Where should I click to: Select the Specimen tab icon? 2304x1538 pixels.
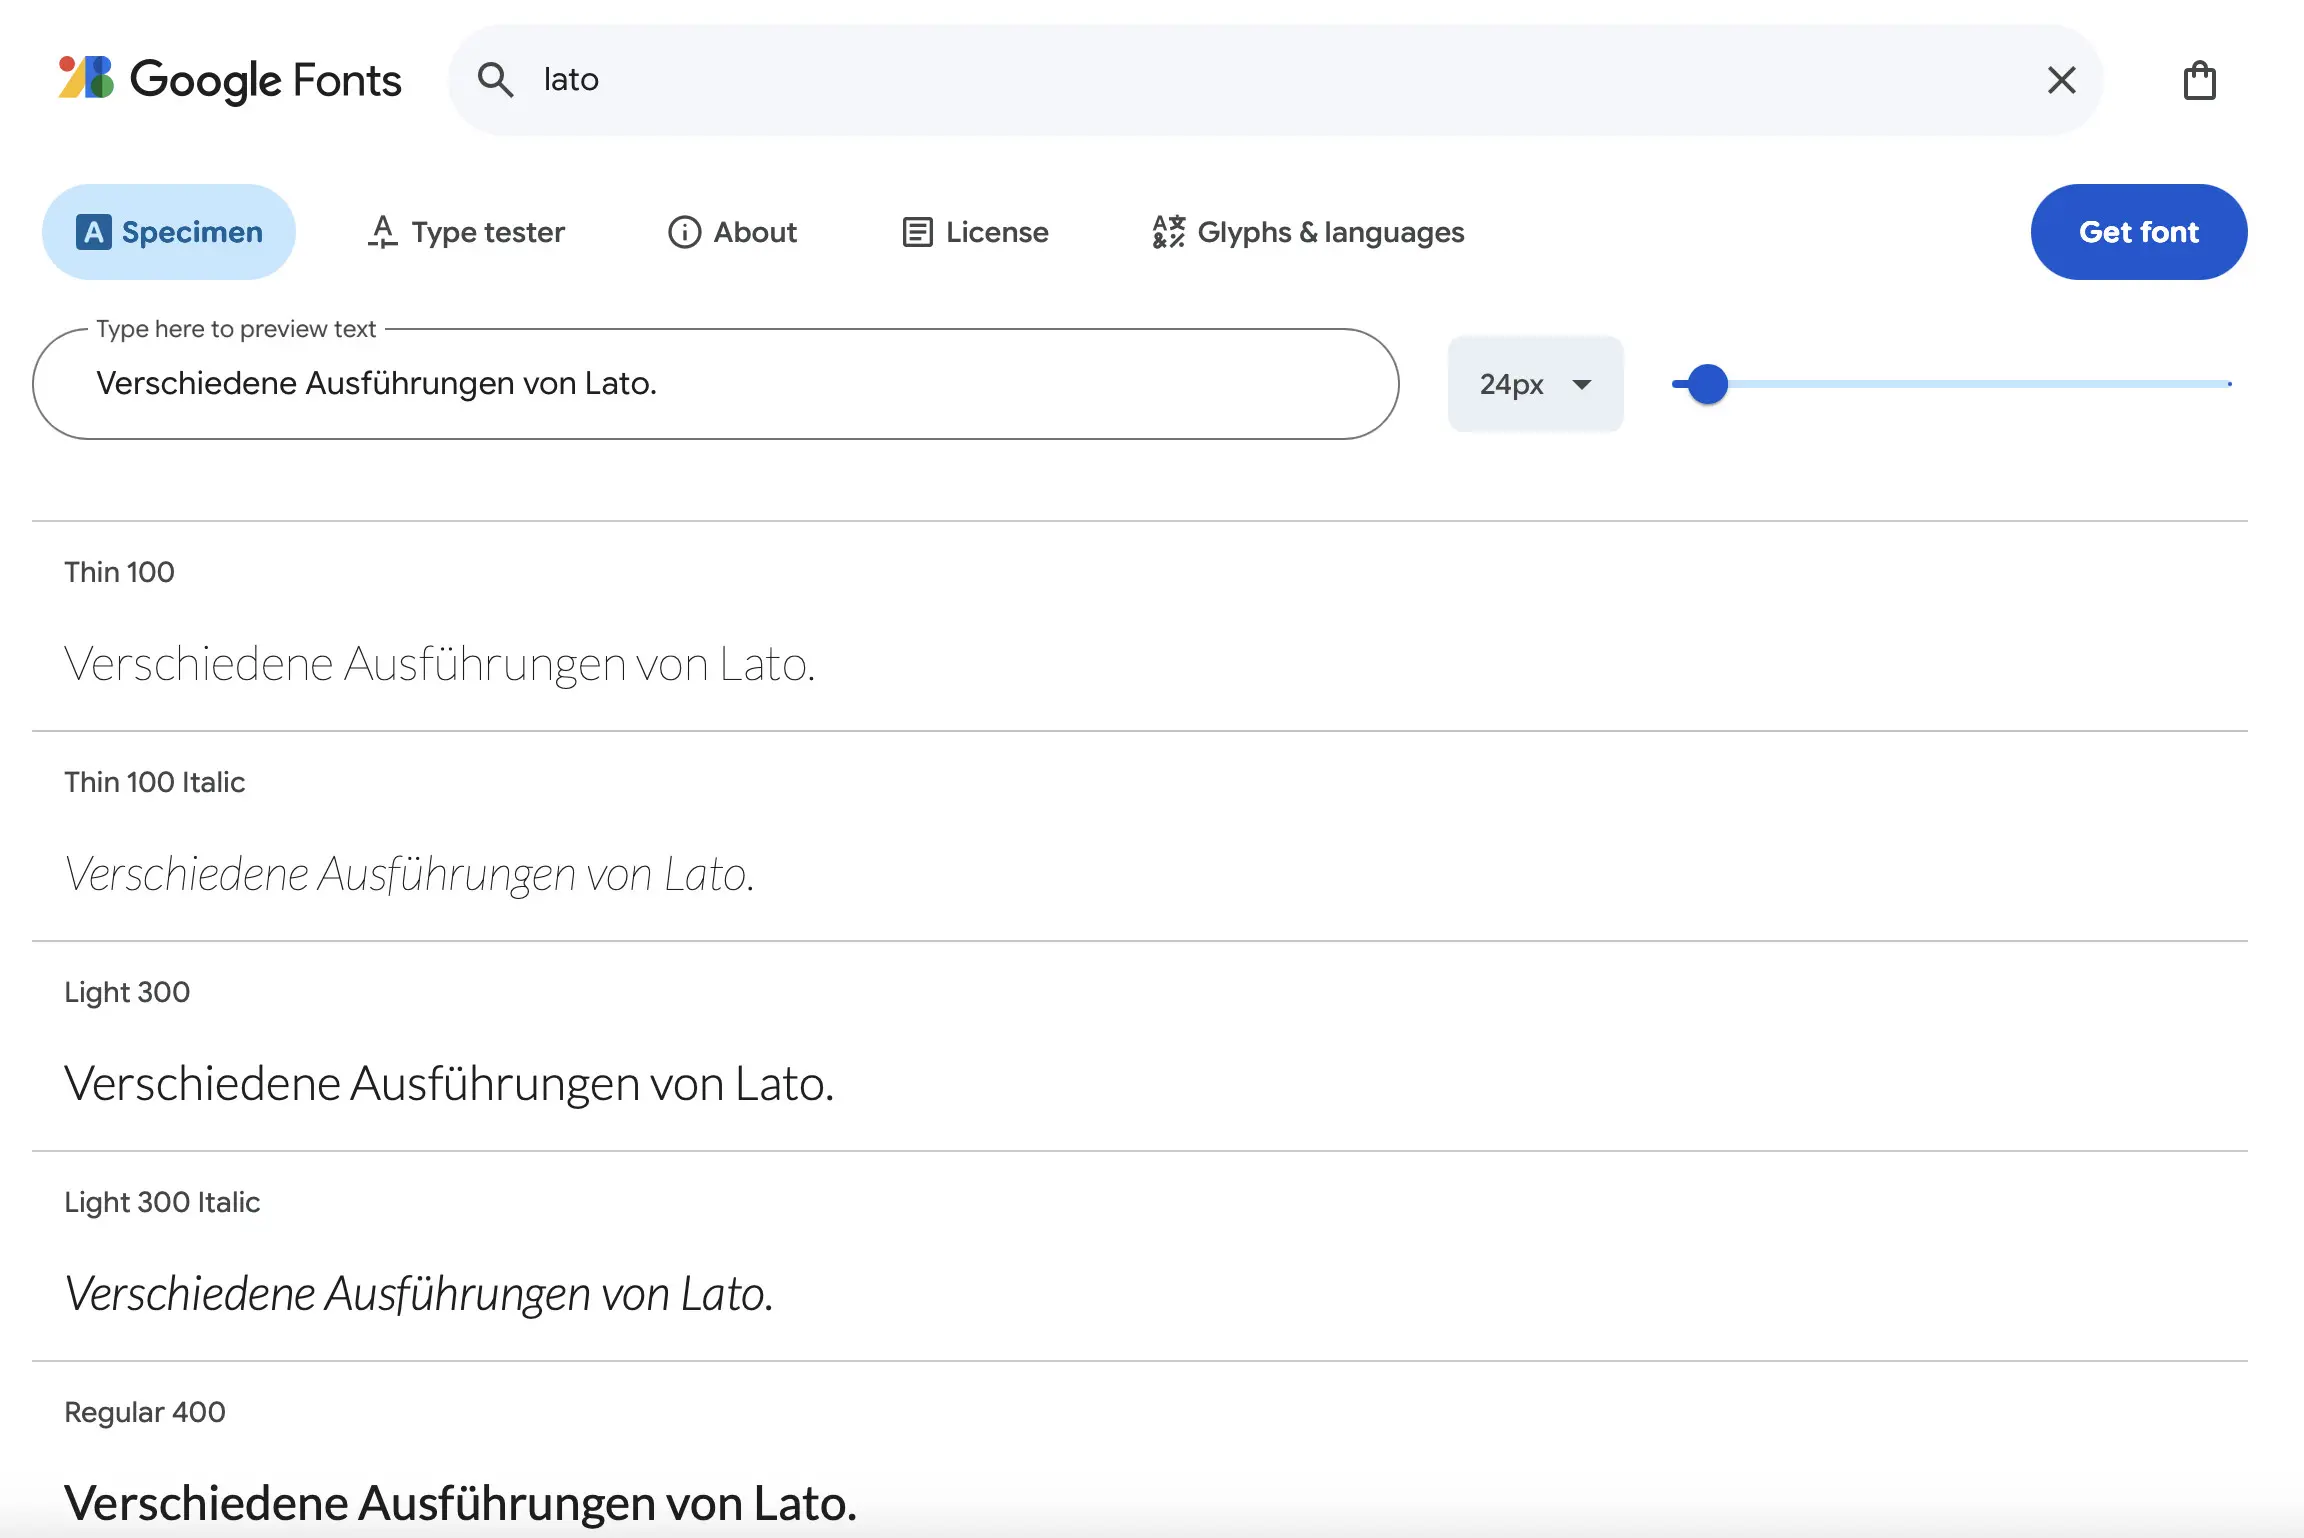click(94, 231)
